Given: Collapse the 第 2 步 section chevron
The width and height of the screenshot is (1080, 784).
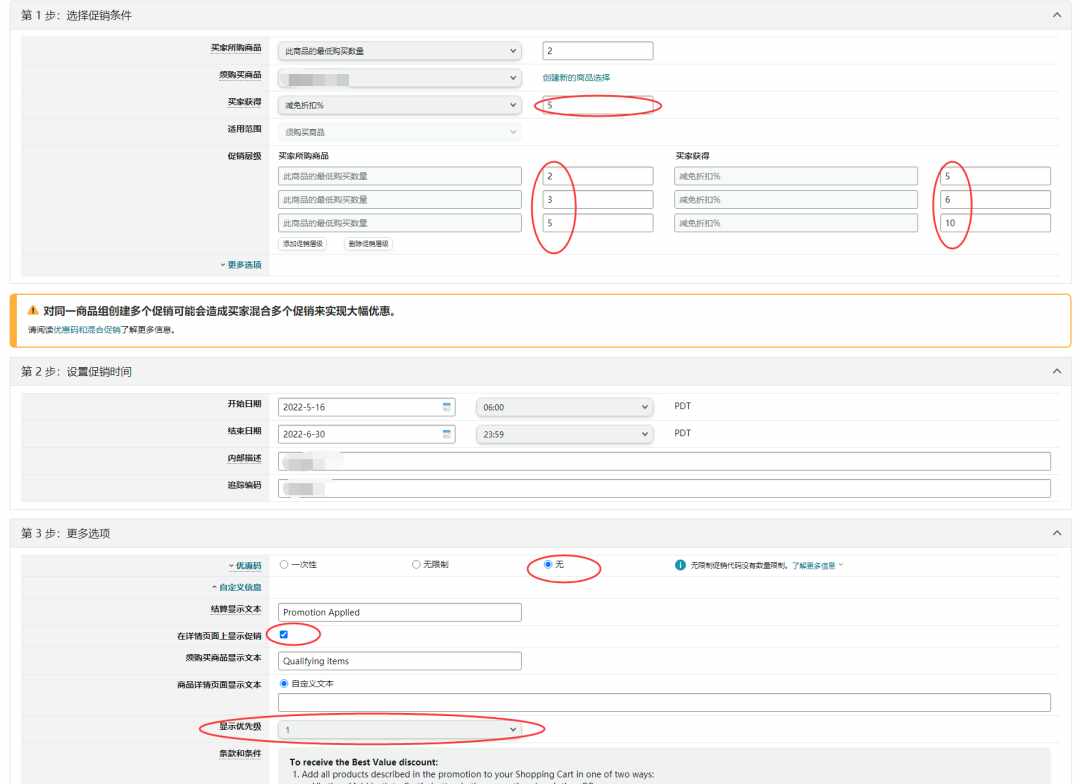Looking at the screenshot, I should coord(1057,371).
